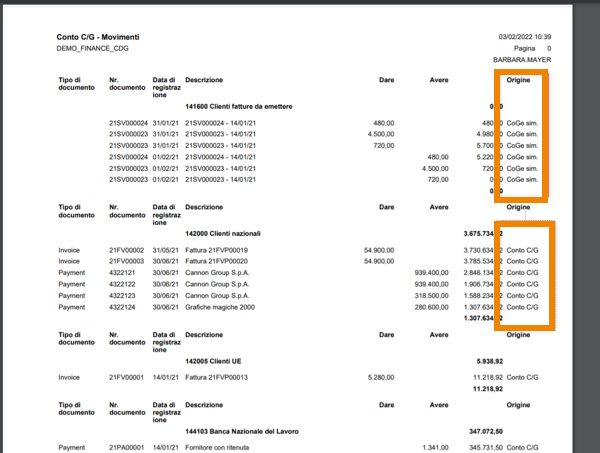Click the report title 'Conto C/G - Movimenti'

pos(98,37)
